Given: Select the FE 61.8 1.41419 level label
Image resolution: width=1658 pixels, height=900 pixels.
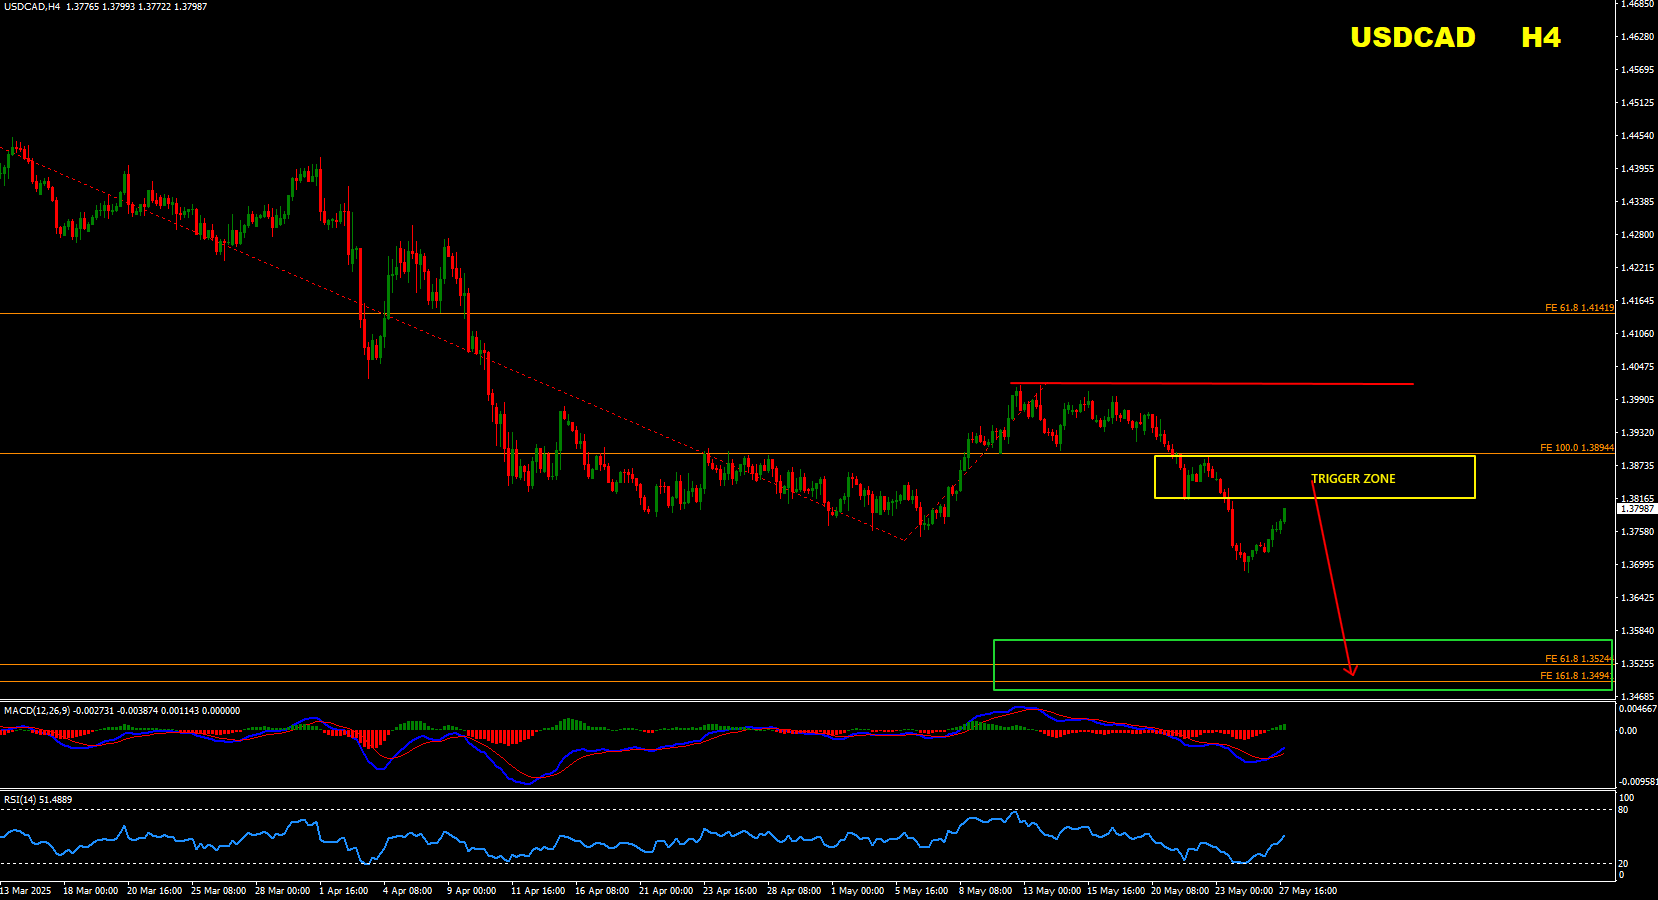Looking at the screenshot, I should coord(1579,308).
